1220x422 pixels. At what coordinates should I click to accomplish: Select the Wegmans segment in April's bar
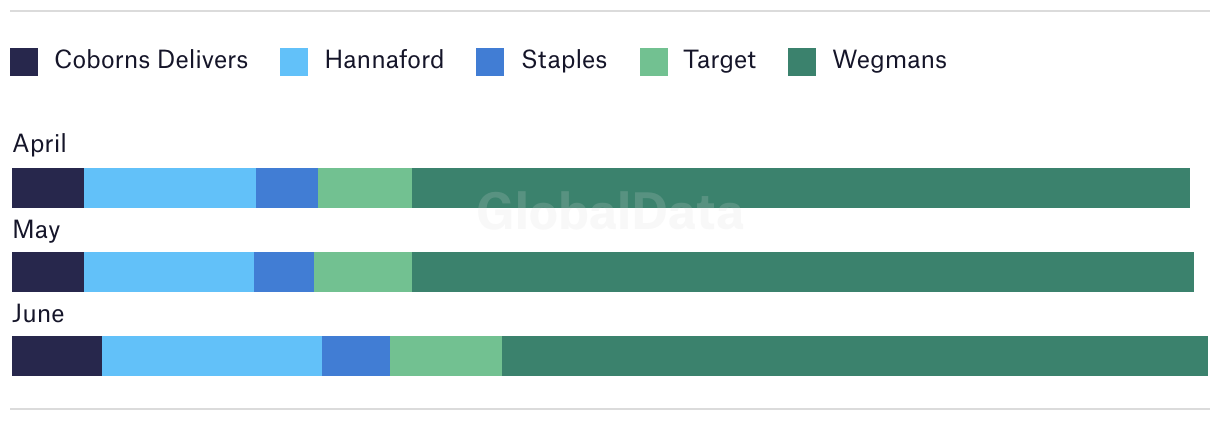tap(800, 188)
